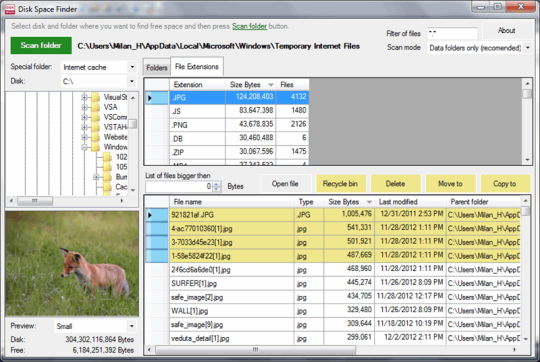540x362 pixels.
Task: Increase the bigger-than bytes stepper value
Action: [217, 184]
